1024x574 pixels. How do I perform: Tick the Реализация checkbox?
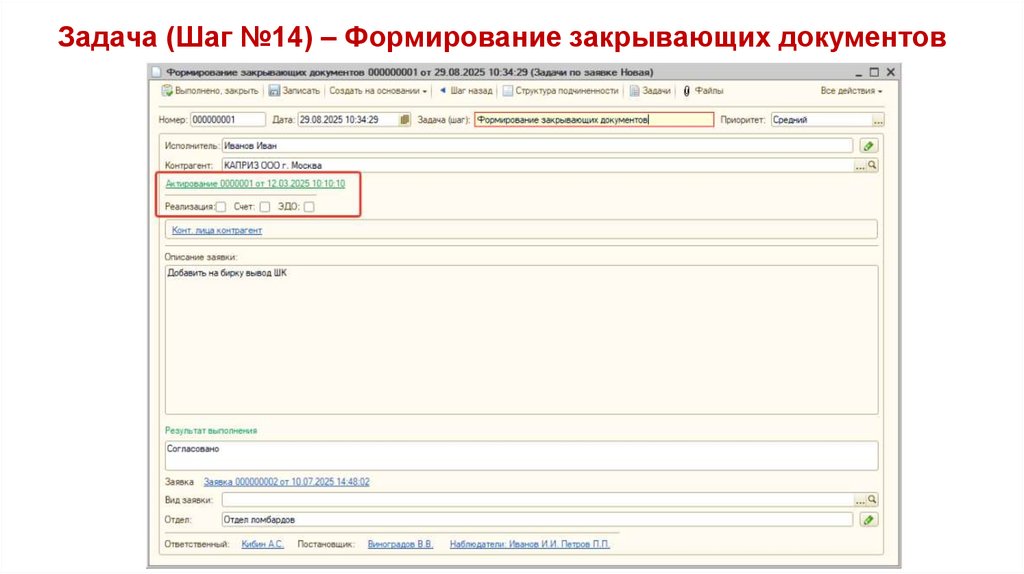[221, 206]
